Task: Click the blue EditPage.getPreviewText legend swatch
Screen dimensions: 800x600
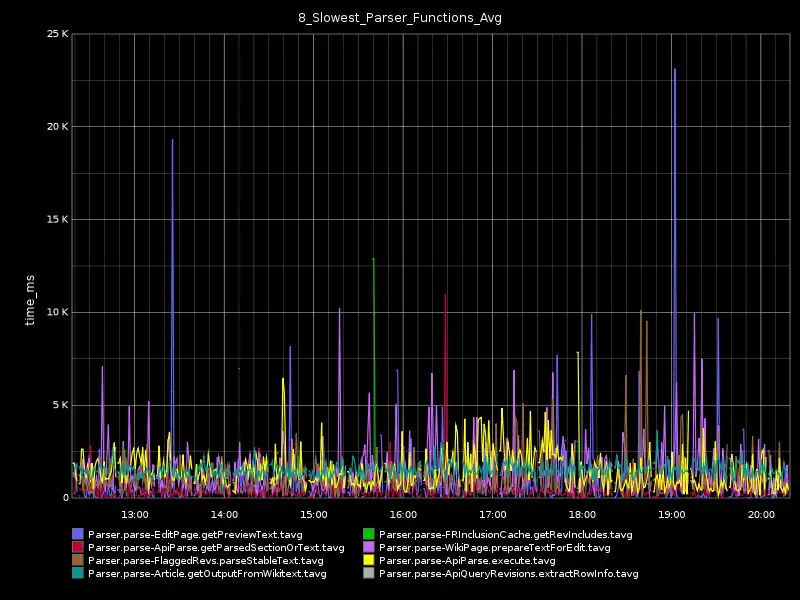Action: (78, 535)
